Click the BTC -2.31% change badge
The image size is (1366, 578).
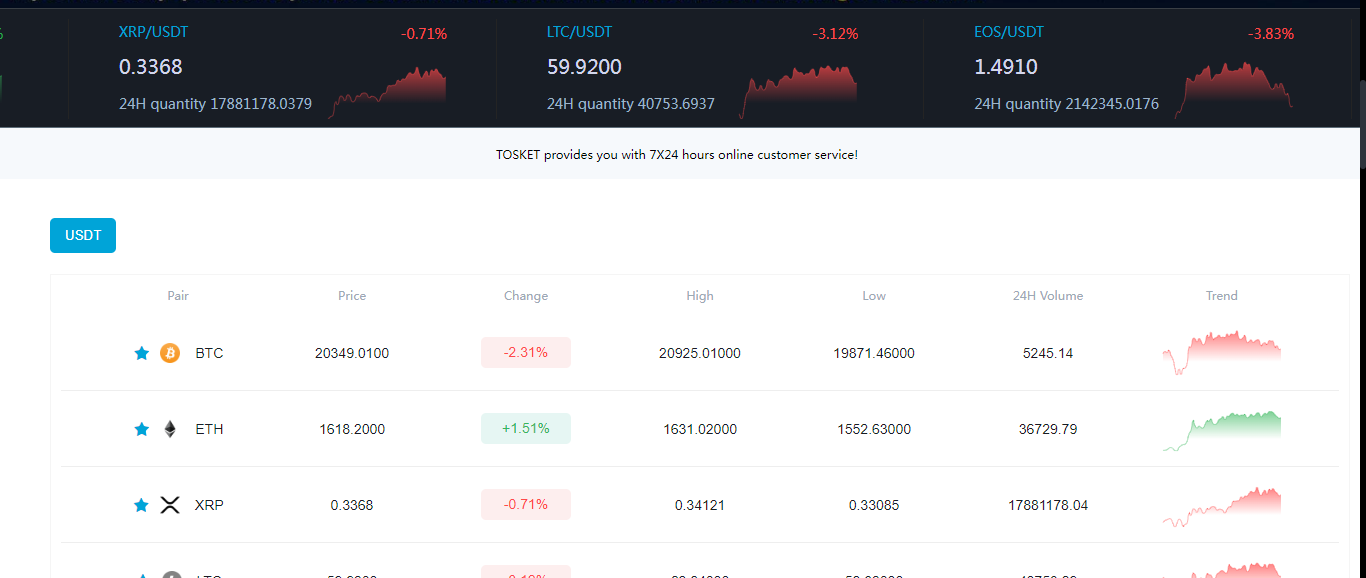(x=526, y=353)
